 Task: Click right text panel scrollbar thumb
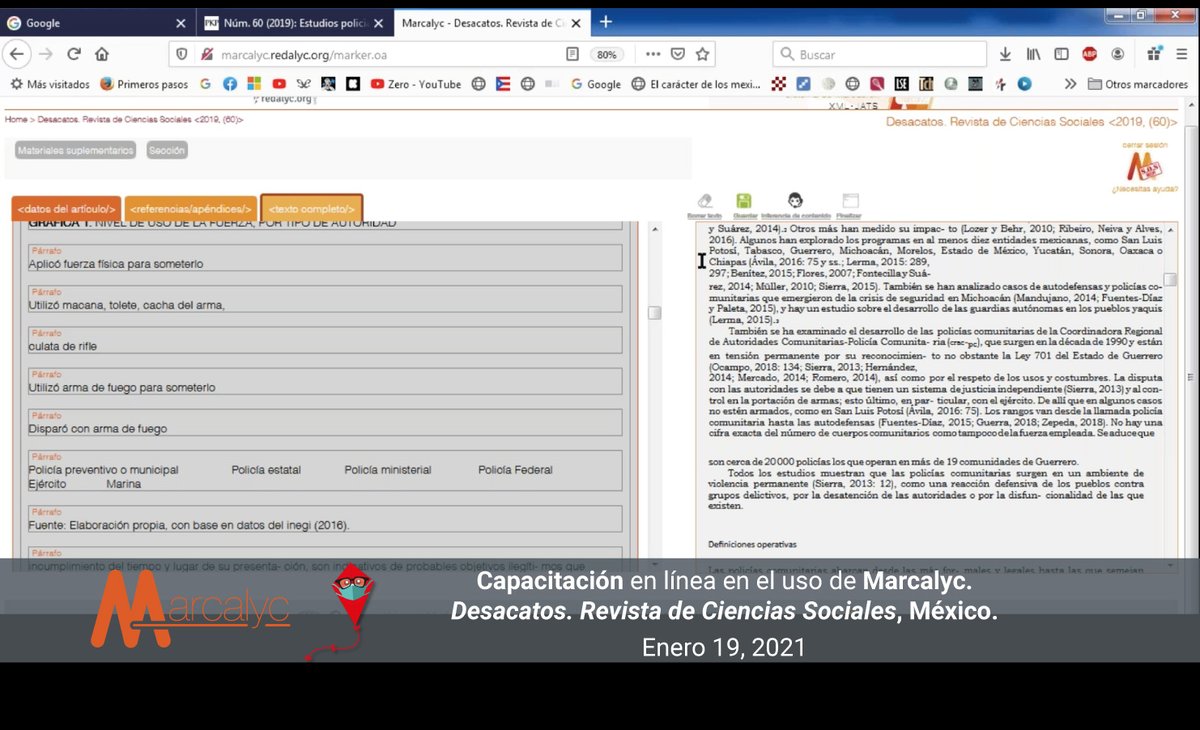pyautogui.click(x=1169, y=279)
